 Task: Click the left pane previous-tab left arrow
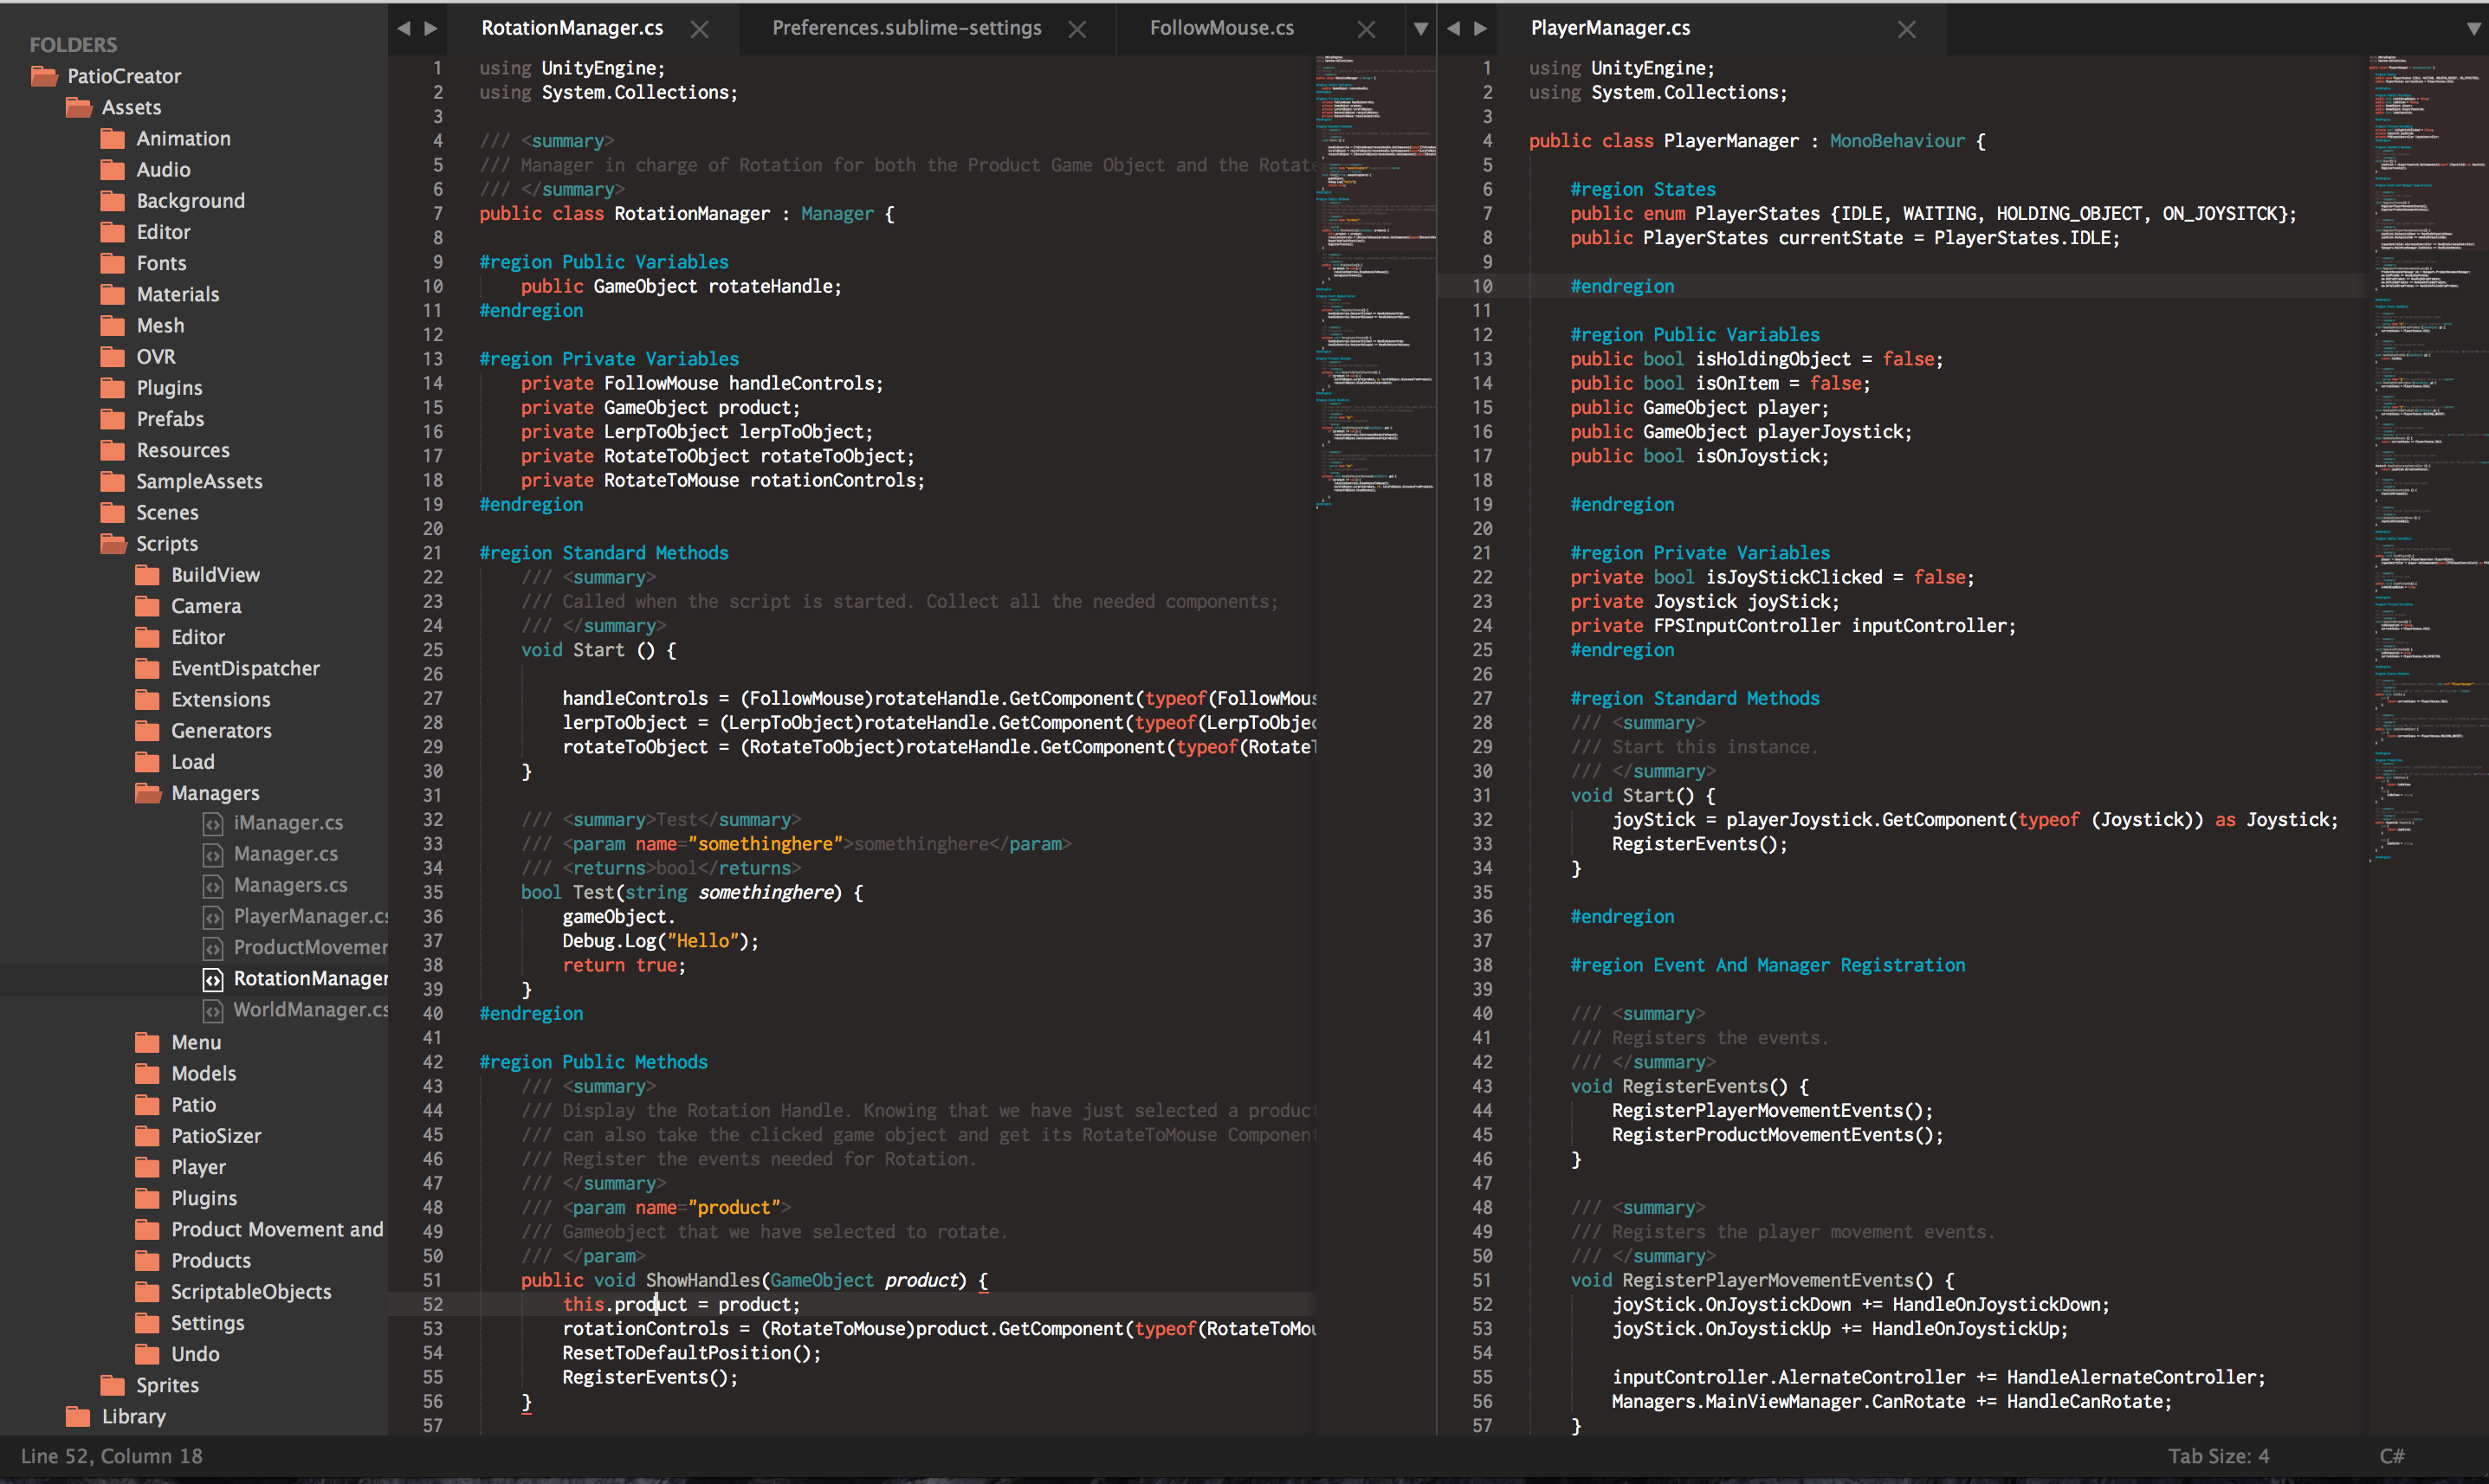click(404, 28)
